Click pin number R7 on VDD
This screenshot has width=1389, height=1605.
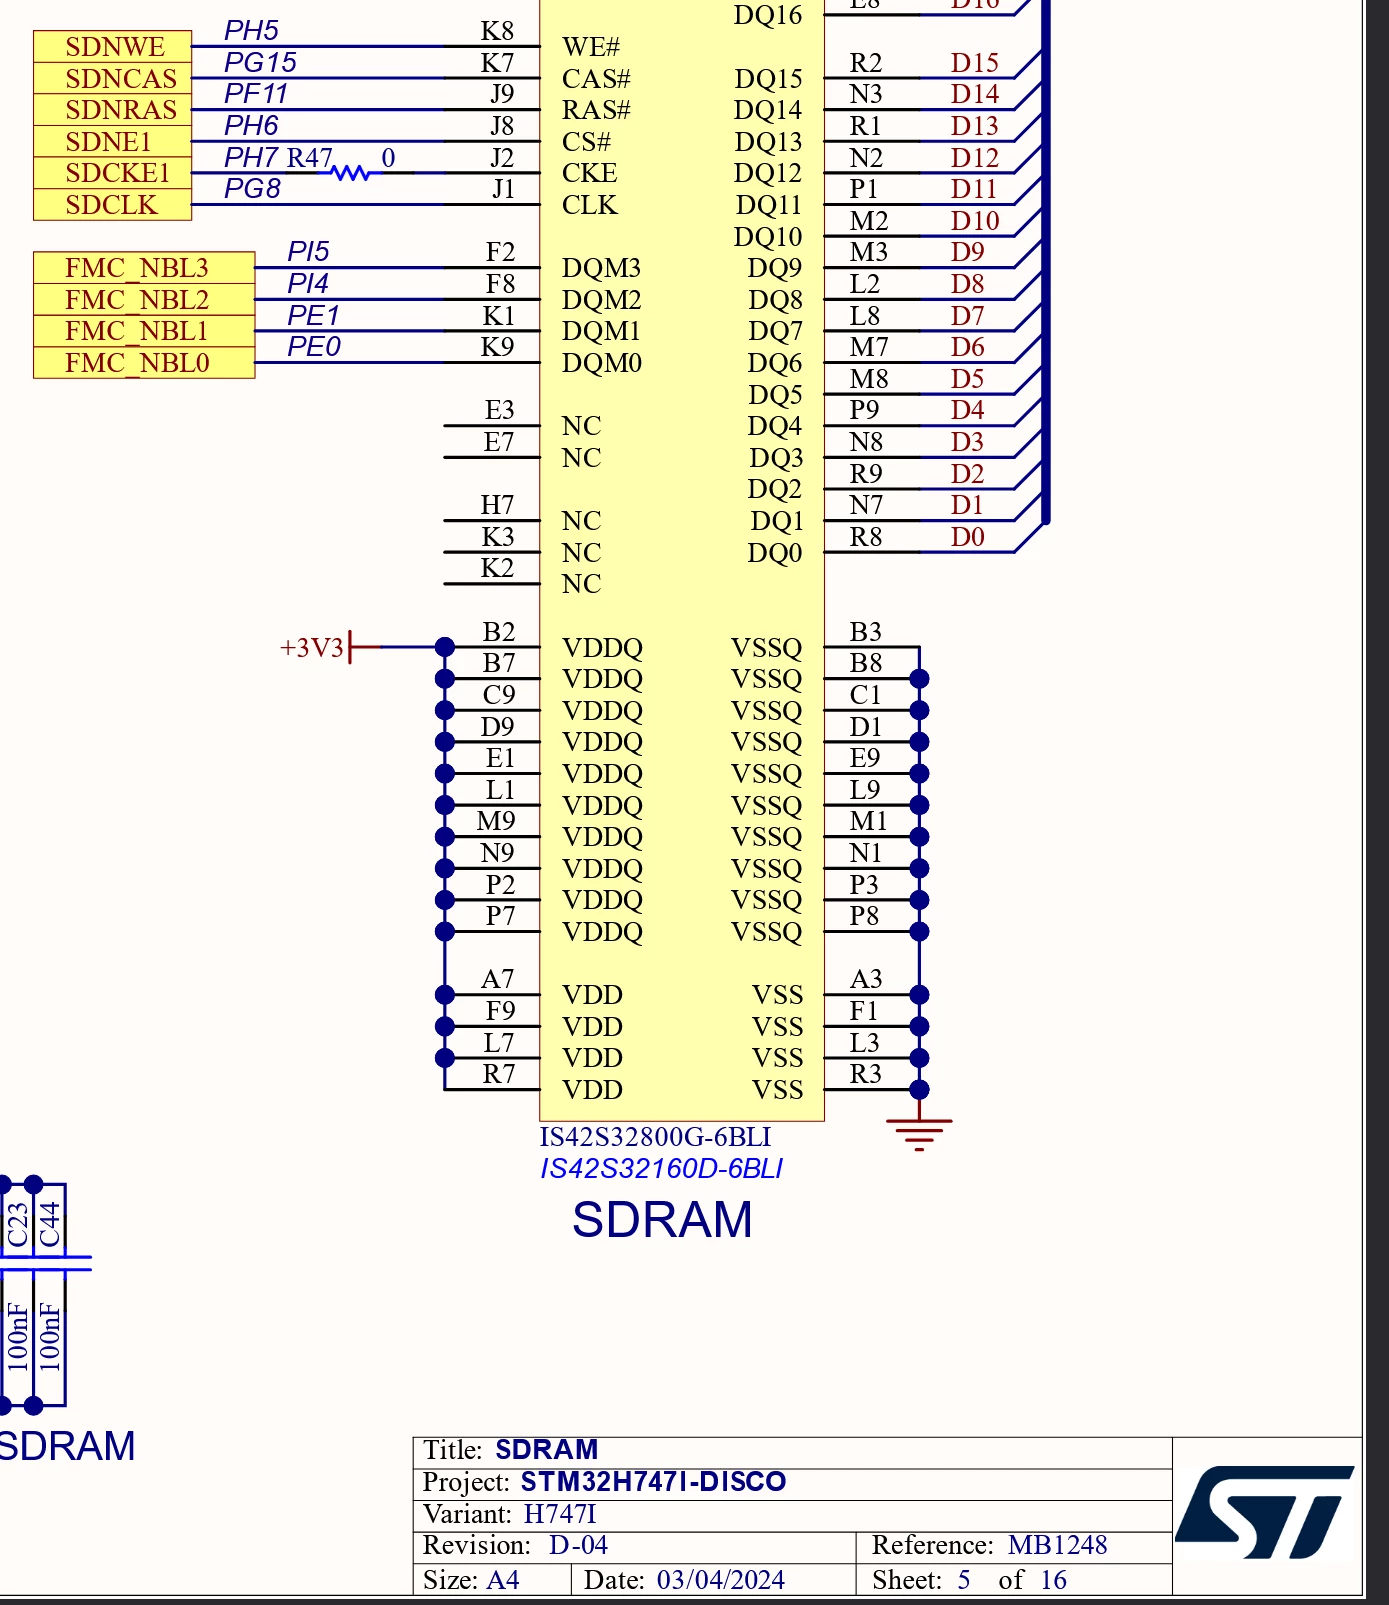499,1074
